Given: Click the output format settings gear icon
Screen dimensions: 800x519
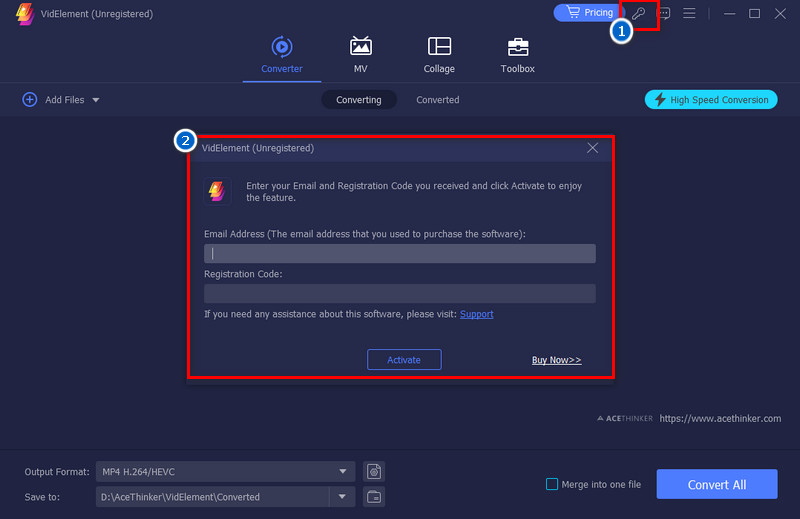Looking at the screenshot, I should [x=374, y=471].
